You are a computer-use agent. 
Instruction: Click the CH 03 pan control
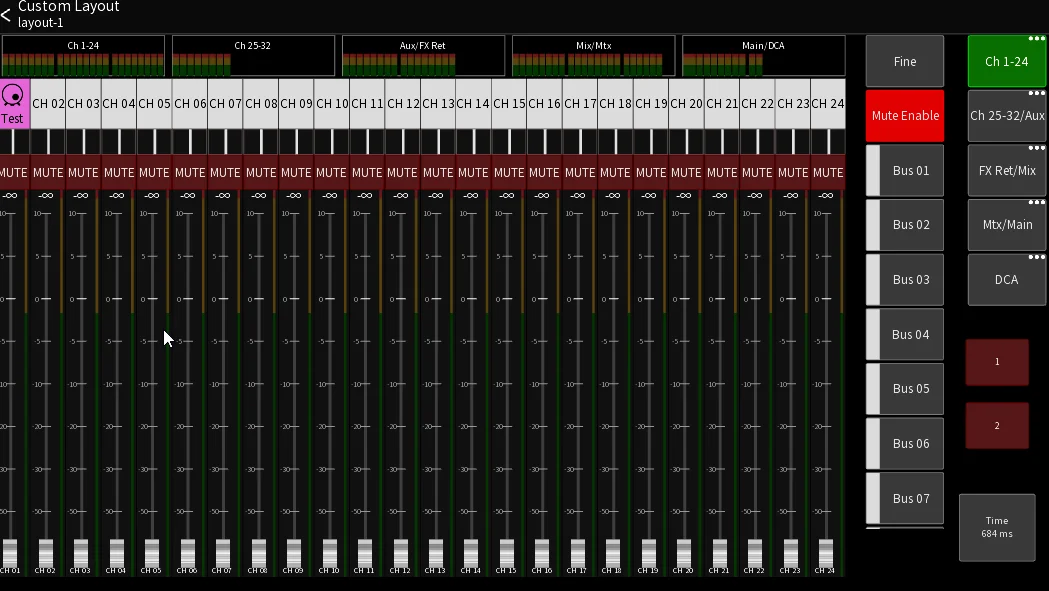83,142
